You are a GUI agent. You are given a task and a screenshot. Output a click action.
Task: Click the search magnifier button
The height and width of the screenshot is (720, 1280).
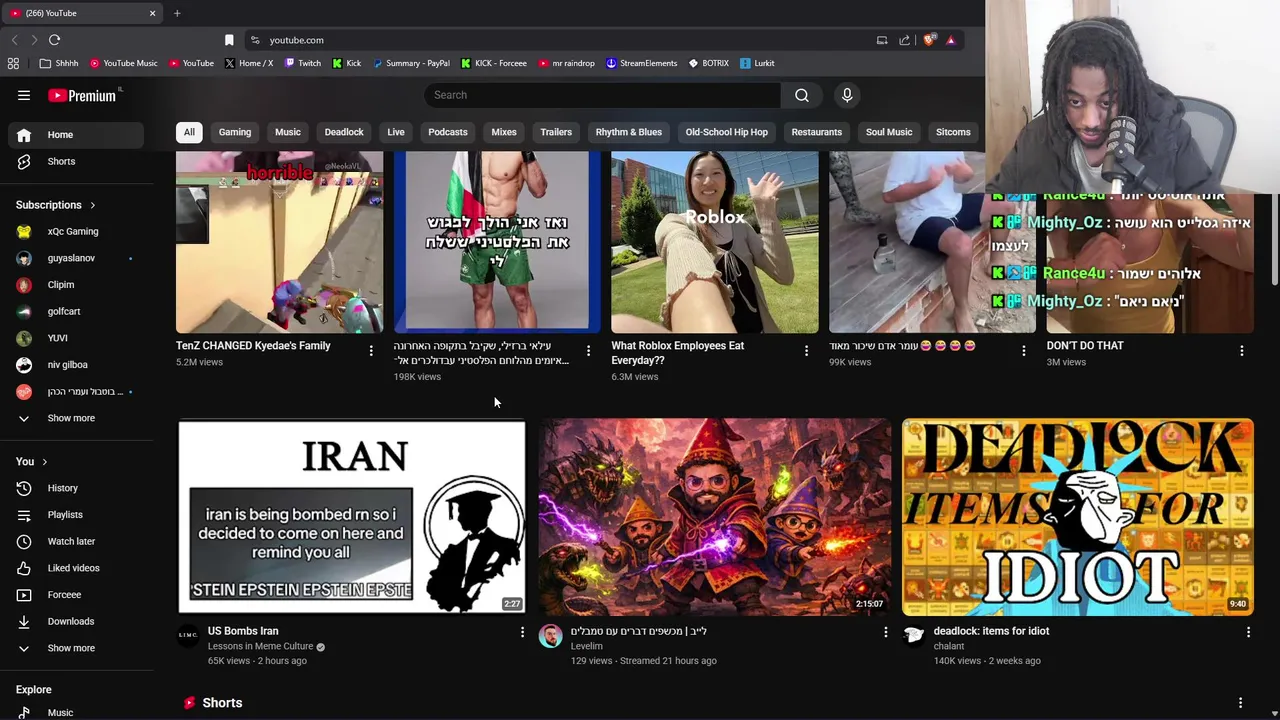coord(802,95)
